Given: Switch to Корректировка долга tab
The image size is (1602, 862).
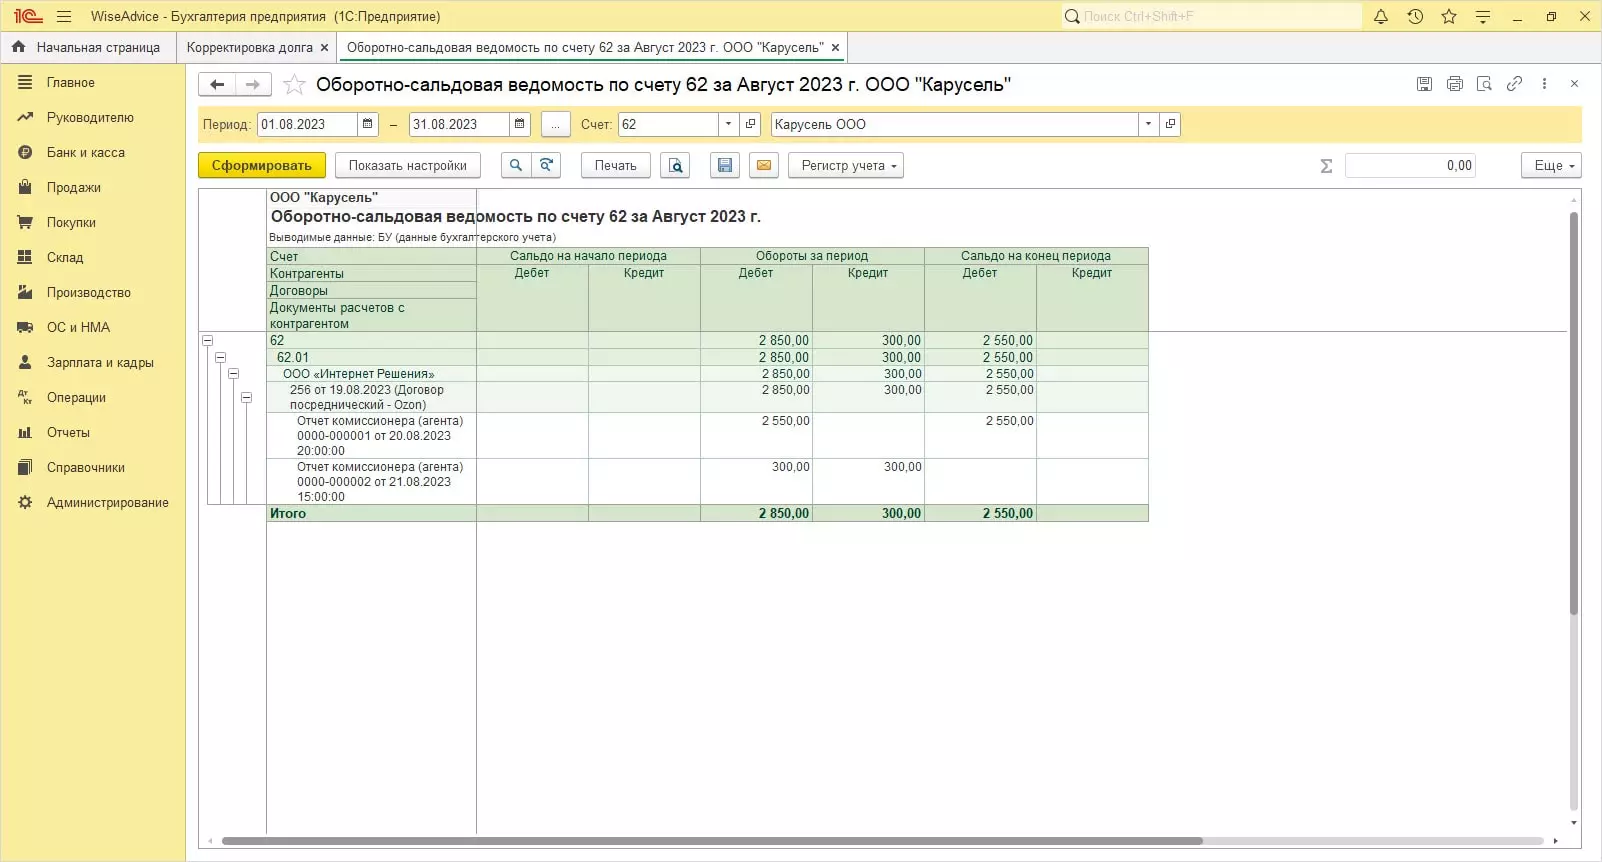Looking at the screenshot, I should pyautogui.click(x=249, y=48).
